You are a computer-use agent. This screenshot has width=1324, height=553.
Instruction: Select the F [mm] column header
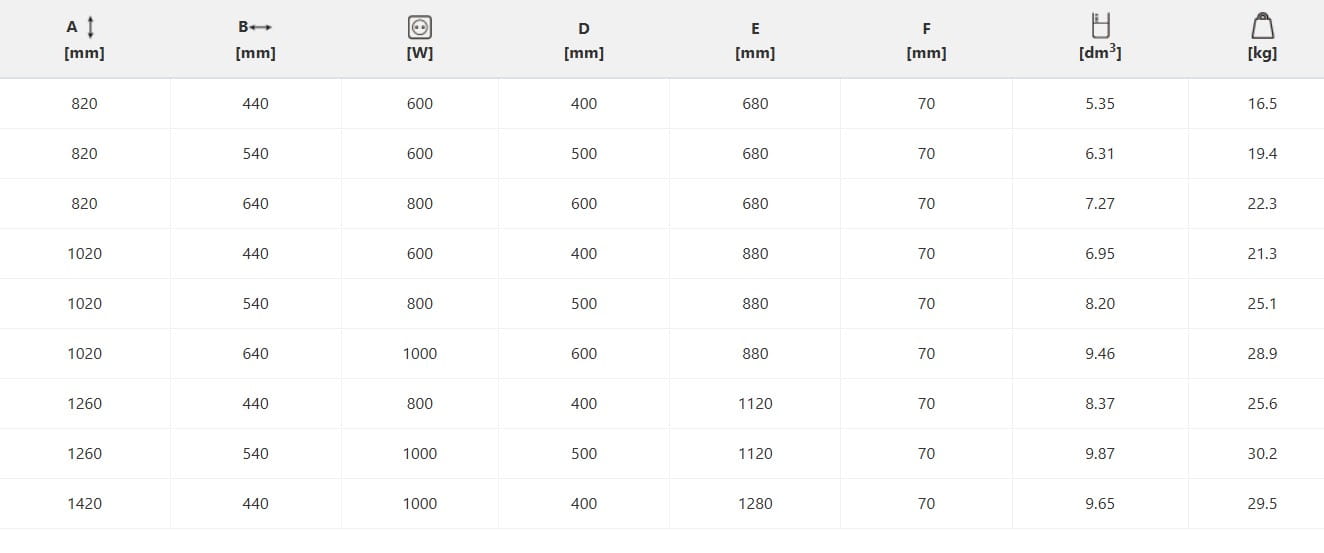click(x=926, y=41)
